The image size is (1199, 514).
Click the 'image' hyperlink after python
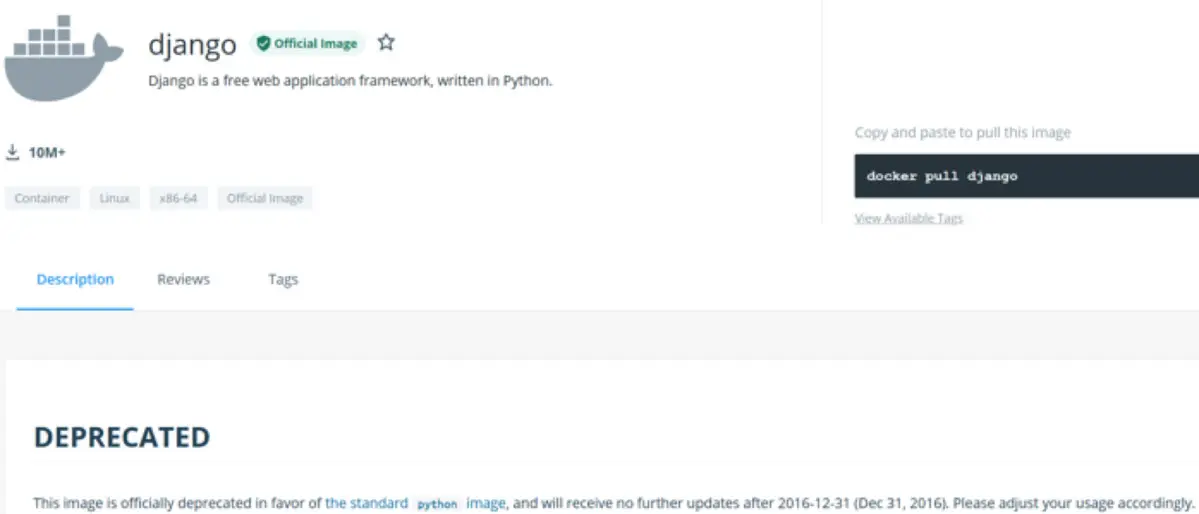(x=486, y=503)
